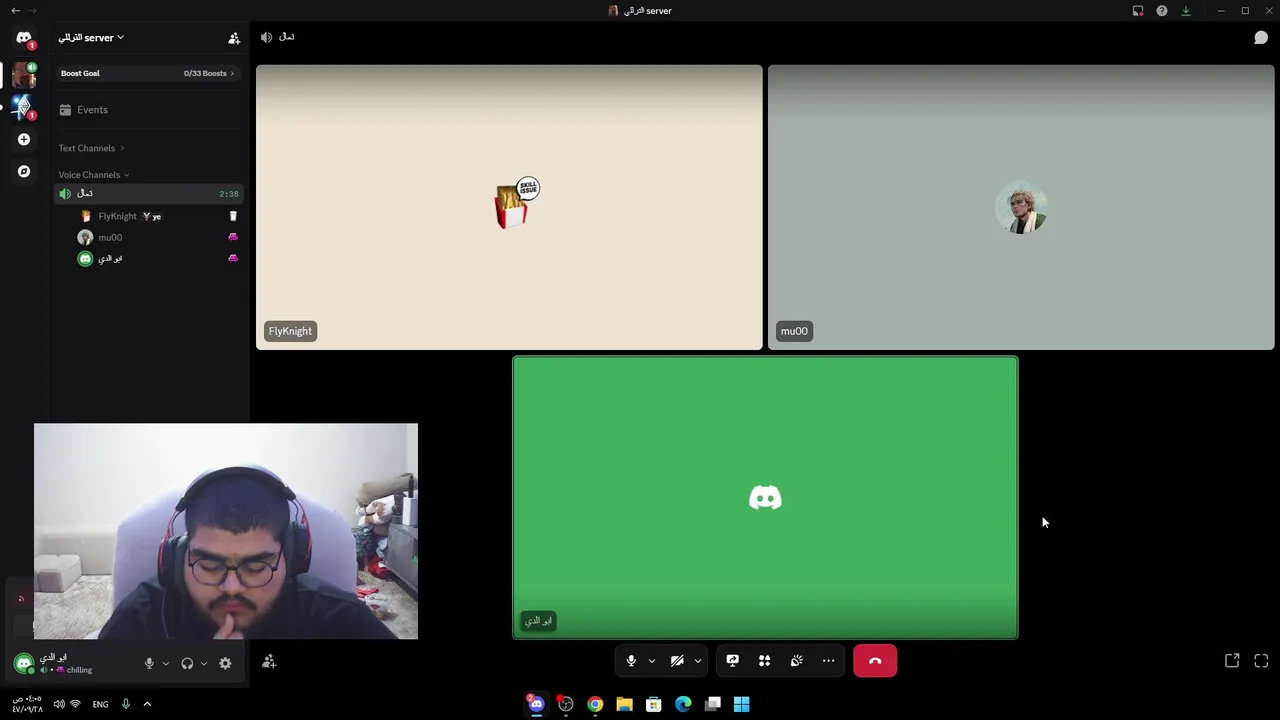
Task: Go back with the left arrow
Action: 15,10
